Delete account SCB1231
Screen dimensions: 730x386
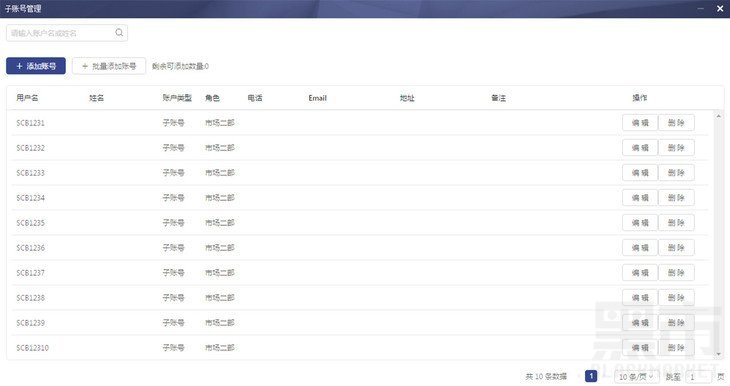[x=676, y=123]
